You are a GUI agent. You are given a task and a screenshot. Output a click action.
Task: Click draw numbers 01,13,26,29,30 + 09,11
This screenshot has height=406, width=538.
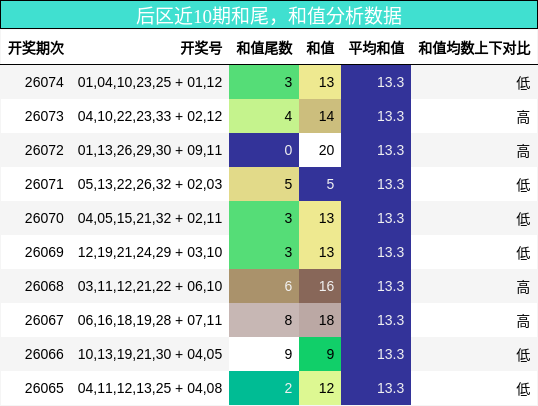point(150,150)
